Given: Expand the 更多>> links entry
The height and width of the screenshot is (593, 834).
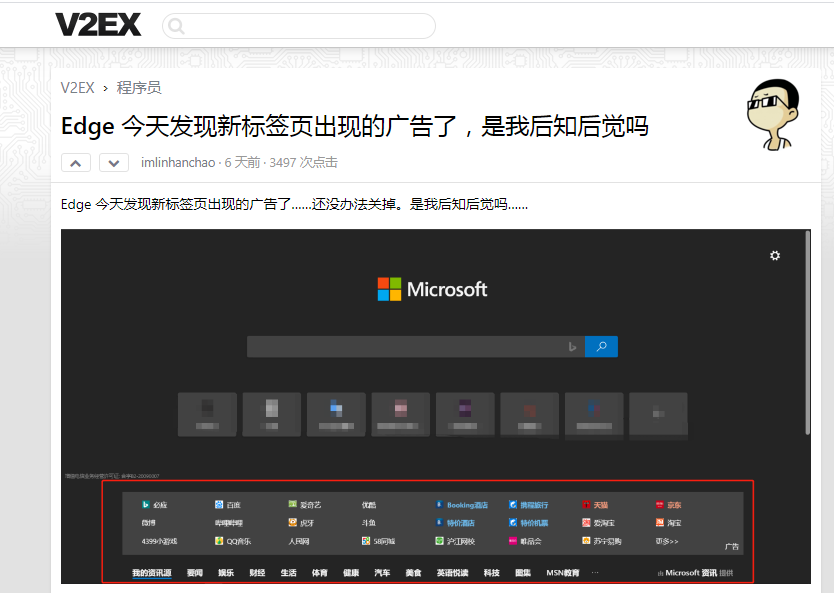Looking at the screenshot, I should click(666, 541).
